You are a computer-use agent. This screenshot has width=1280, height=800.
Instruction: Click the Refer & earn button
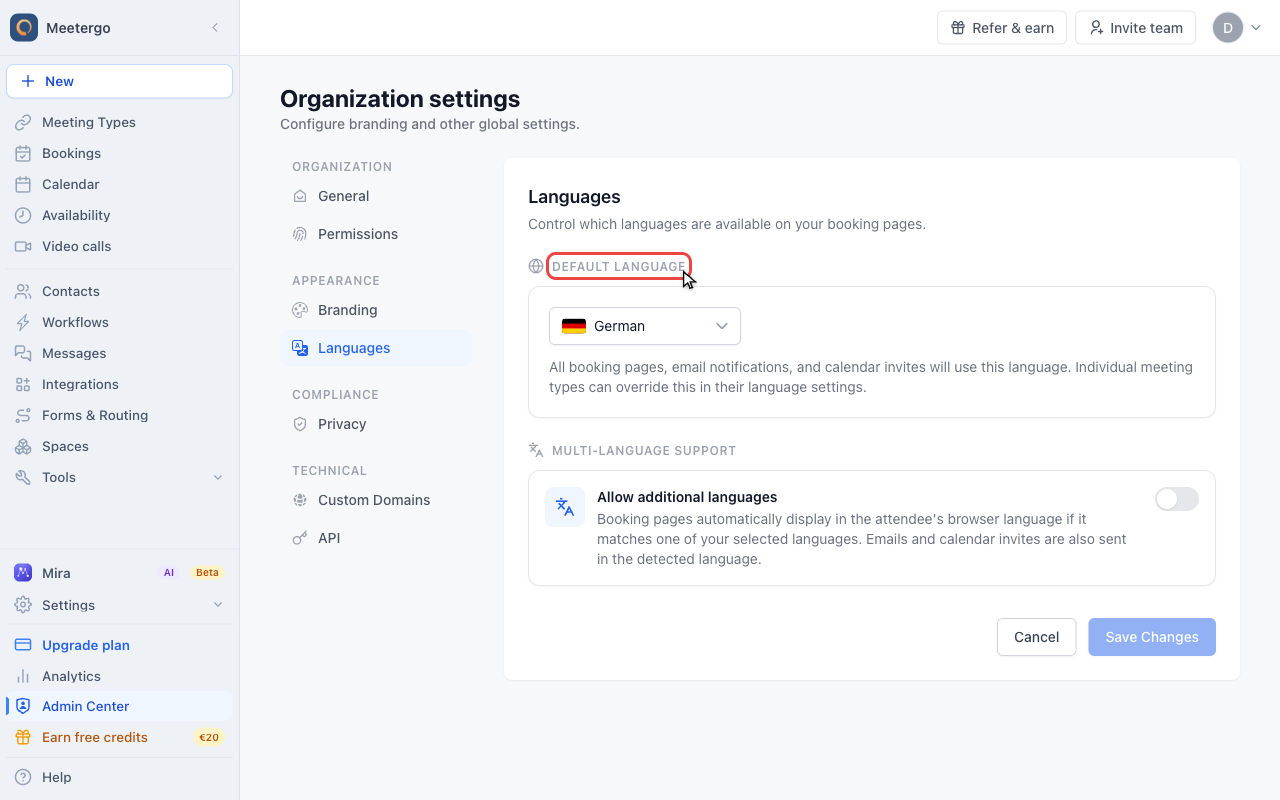click(x=1002, y=28)
